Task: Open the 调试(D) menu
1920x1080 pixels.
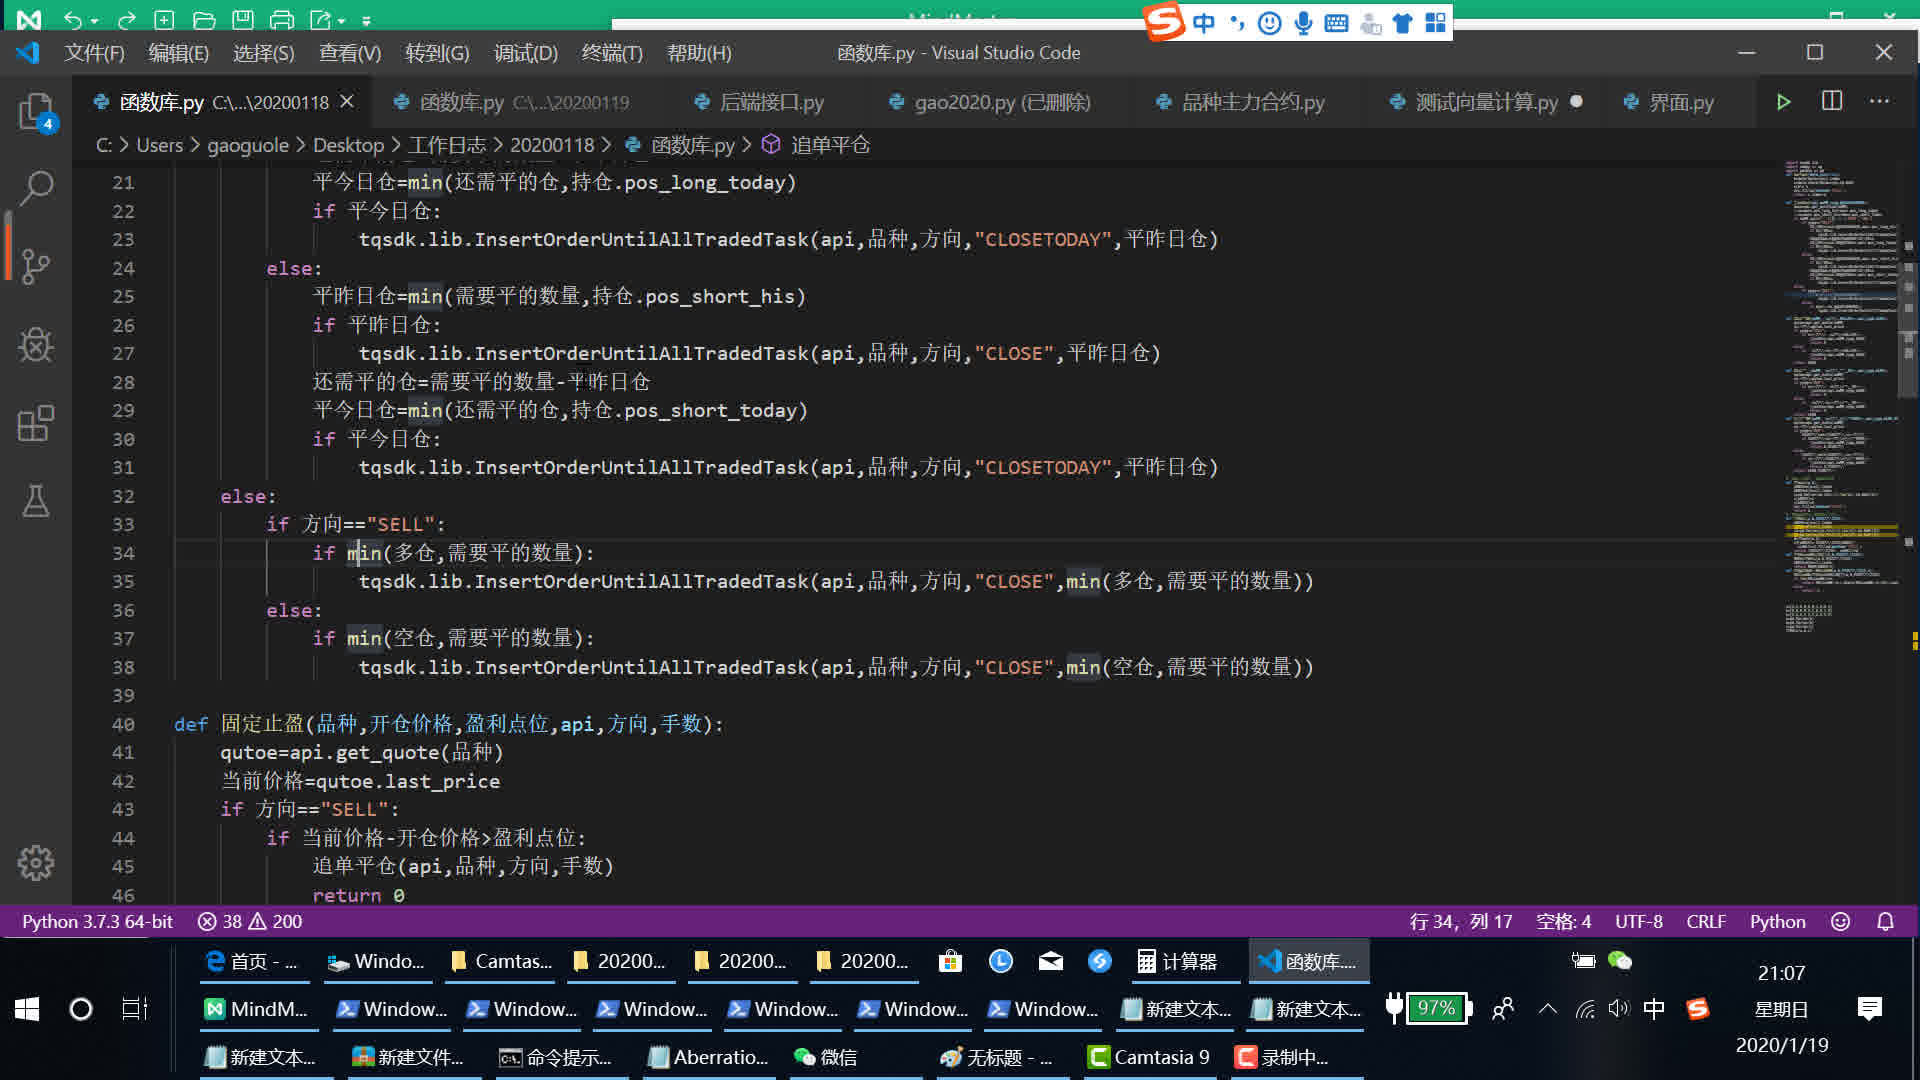Action: pos(526,53)
